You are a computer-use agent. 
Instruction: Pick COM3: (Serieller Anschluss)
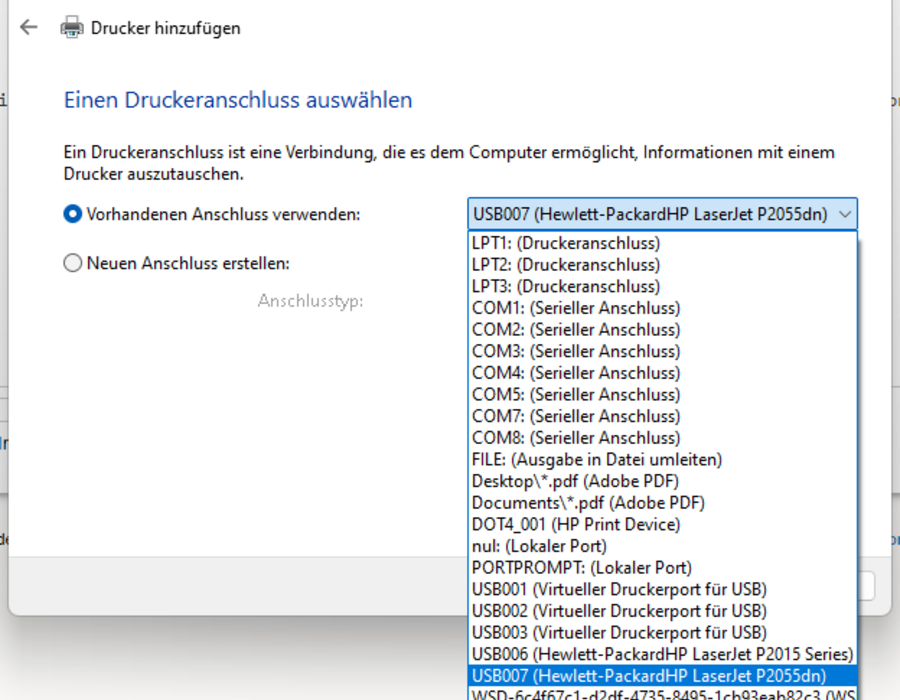[x=663, y=351]
